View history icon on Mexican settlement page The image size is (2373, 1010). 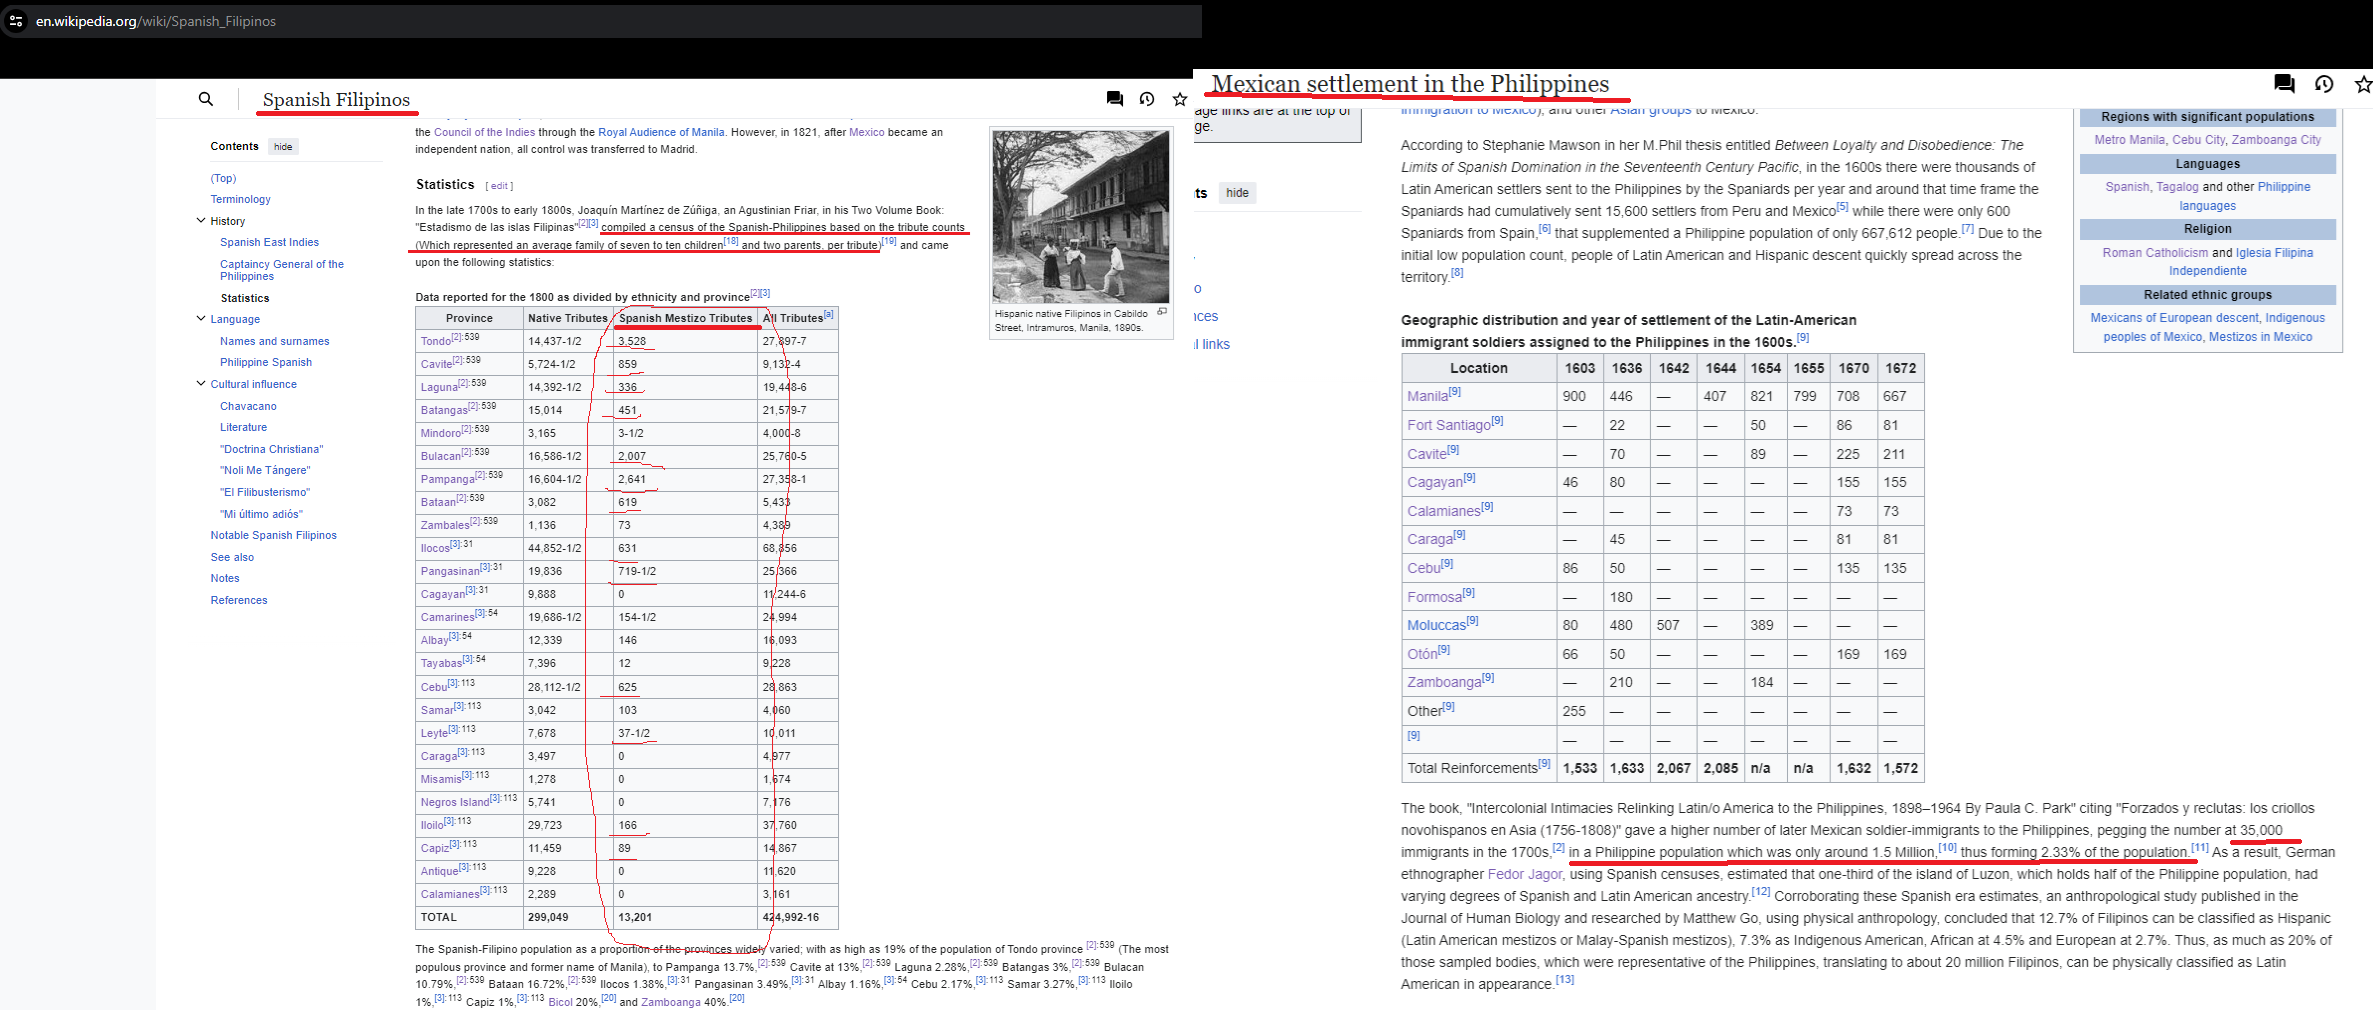click(2324, 83)
